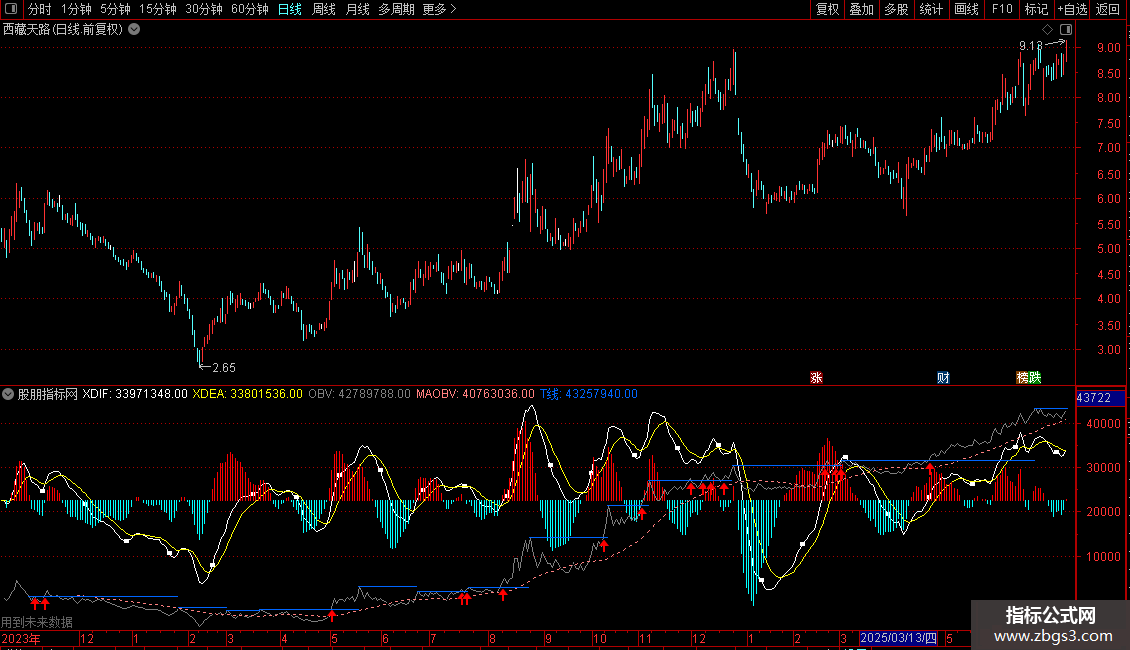1130x650 pixels.
Task: Click the T线 value 43257940.00
Action: tap(602, 394)
